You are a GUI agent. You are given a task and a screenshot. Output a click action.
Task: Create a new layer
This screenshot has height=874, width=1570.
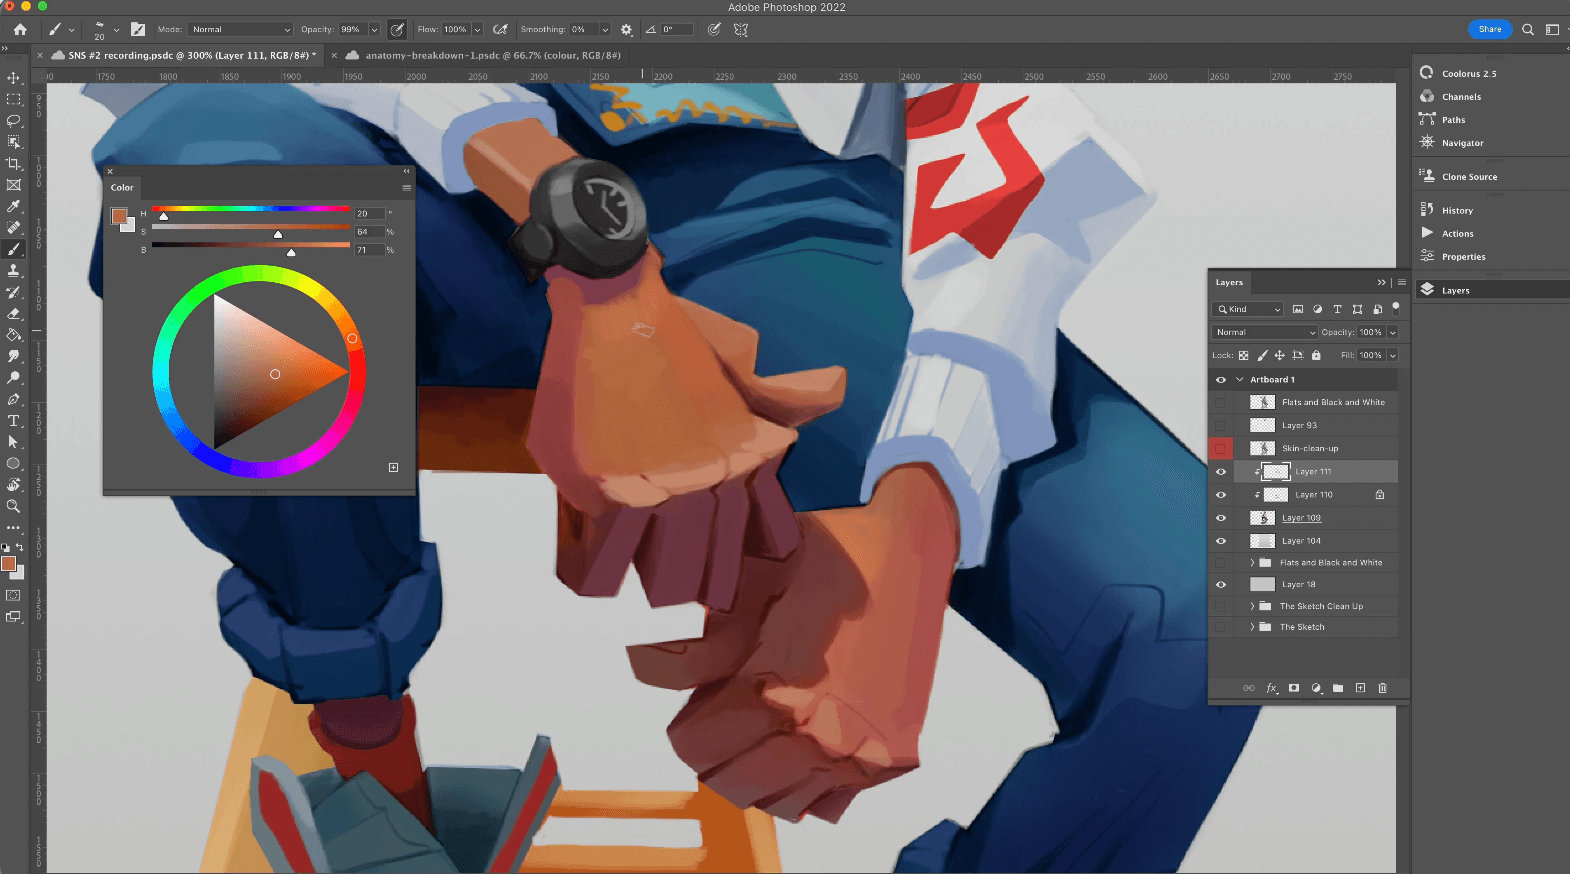click(x=1360, y=688)
